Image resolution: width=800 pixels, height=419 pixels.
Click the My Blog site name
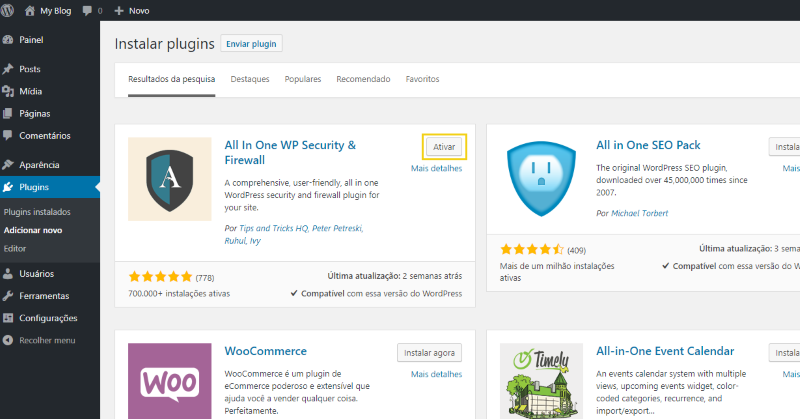56,11
